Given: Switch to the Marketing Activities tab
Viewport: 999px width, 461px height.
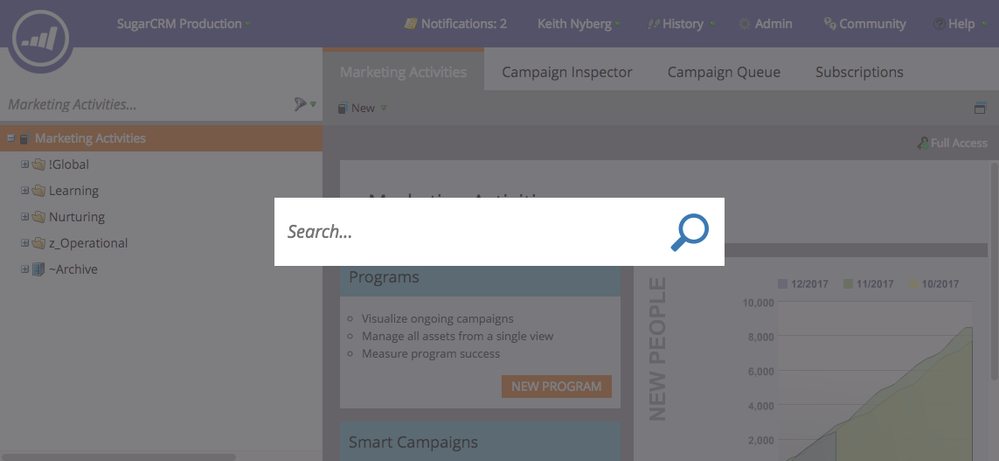Looking at the screenshot, I should click(x=403, y=71).
